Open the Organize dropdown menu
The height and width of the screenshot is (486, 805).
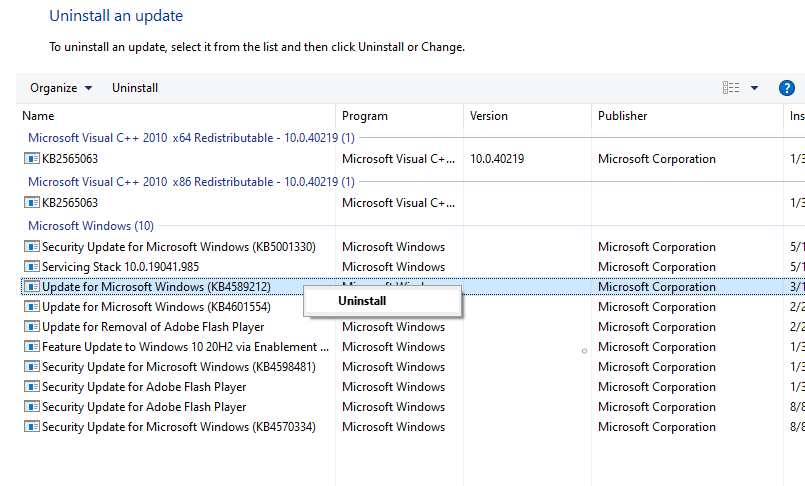(x=61, y=88)
